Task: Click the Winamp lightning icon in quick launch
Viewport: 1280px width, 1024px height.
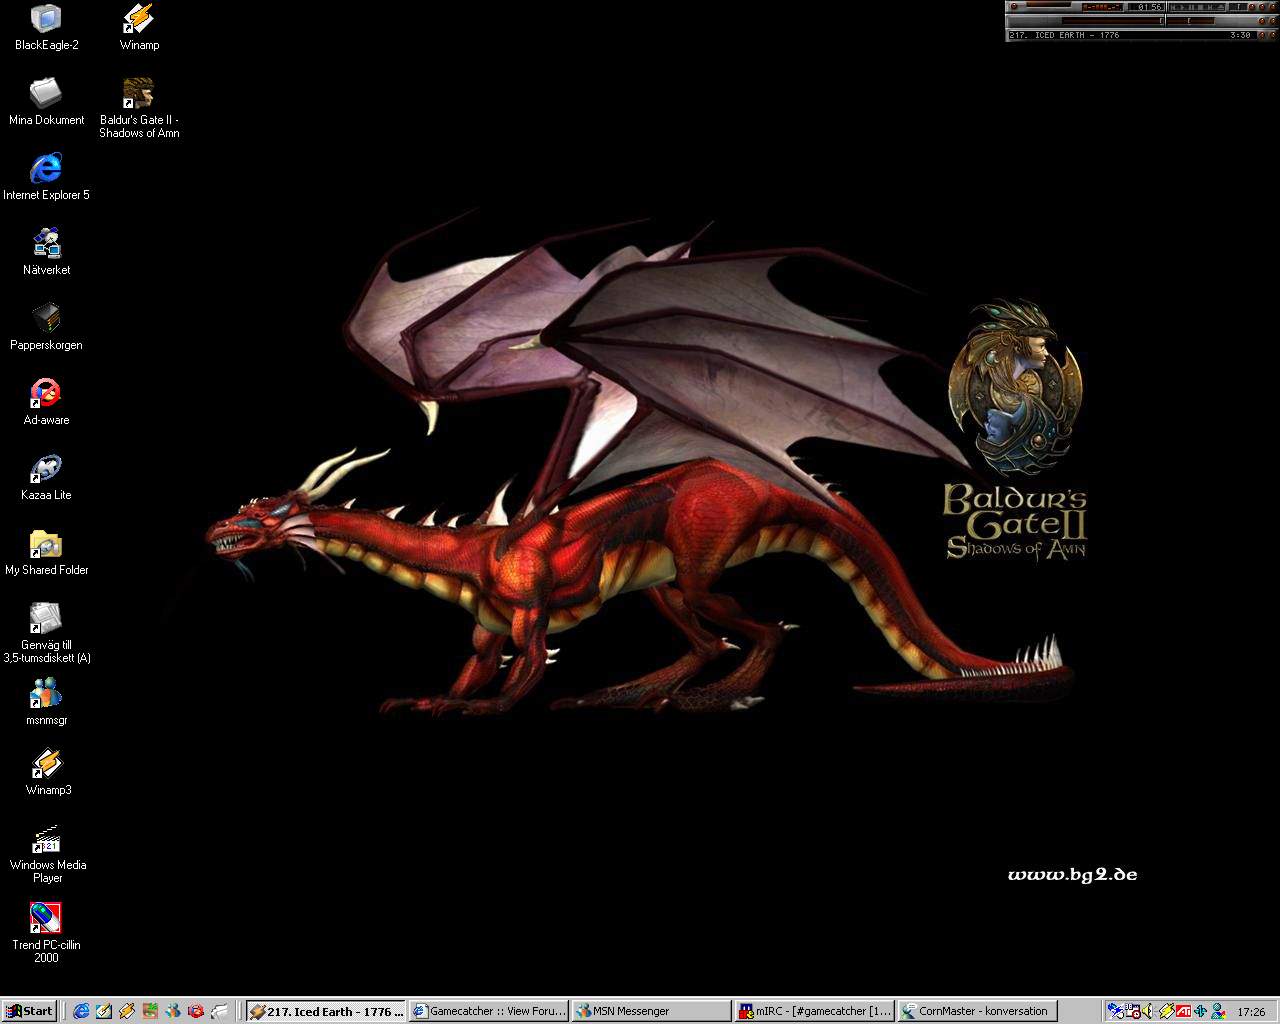Action: 127,1011
